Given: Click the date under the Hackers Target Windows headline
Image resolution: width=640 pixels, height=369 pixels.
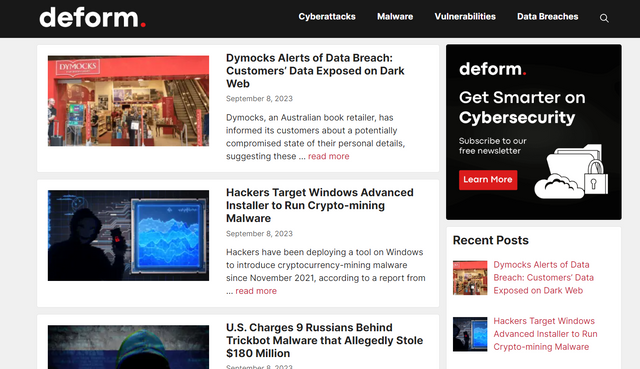Looking at the screenshot, I should pos(259,234).
